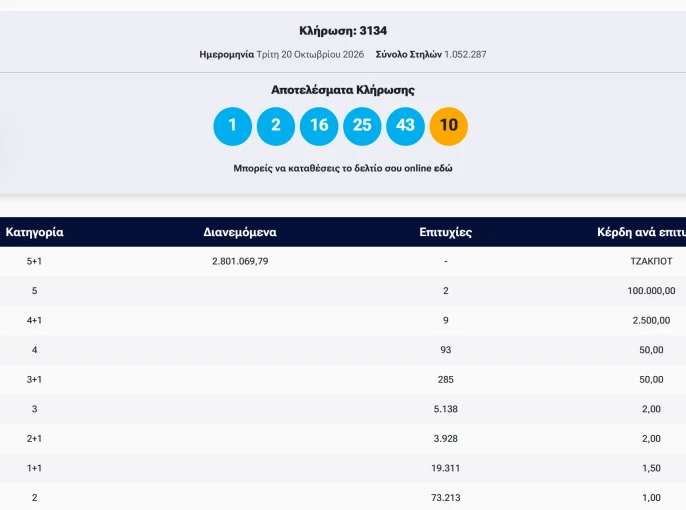
Task: Select the 1+1 category cell
Action: coord(34,468)
